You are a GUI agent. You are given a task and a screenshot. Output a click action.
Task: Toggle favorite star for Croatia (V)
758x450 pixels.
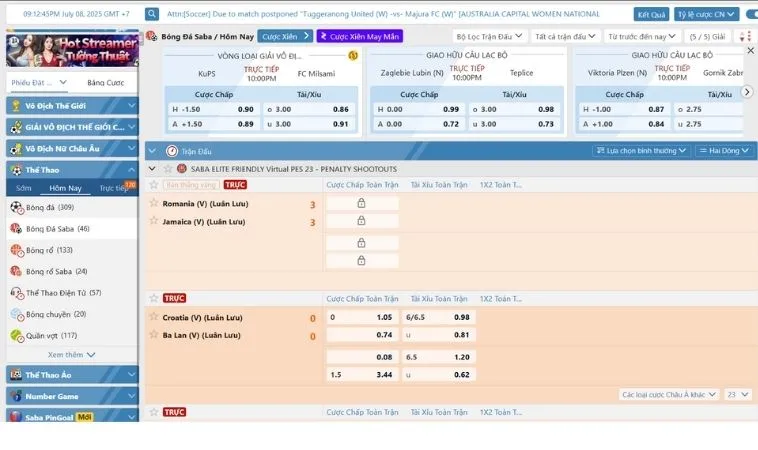point(154,298)
